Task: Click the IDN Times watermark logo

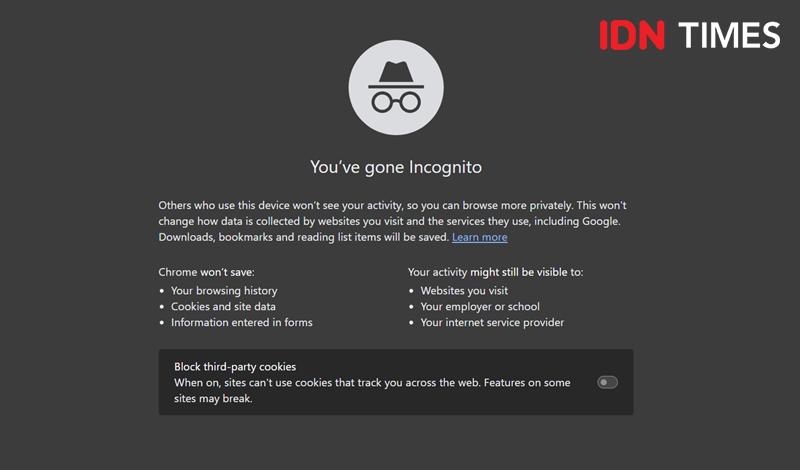Action: pyautogui.click(x=690, y=35)
